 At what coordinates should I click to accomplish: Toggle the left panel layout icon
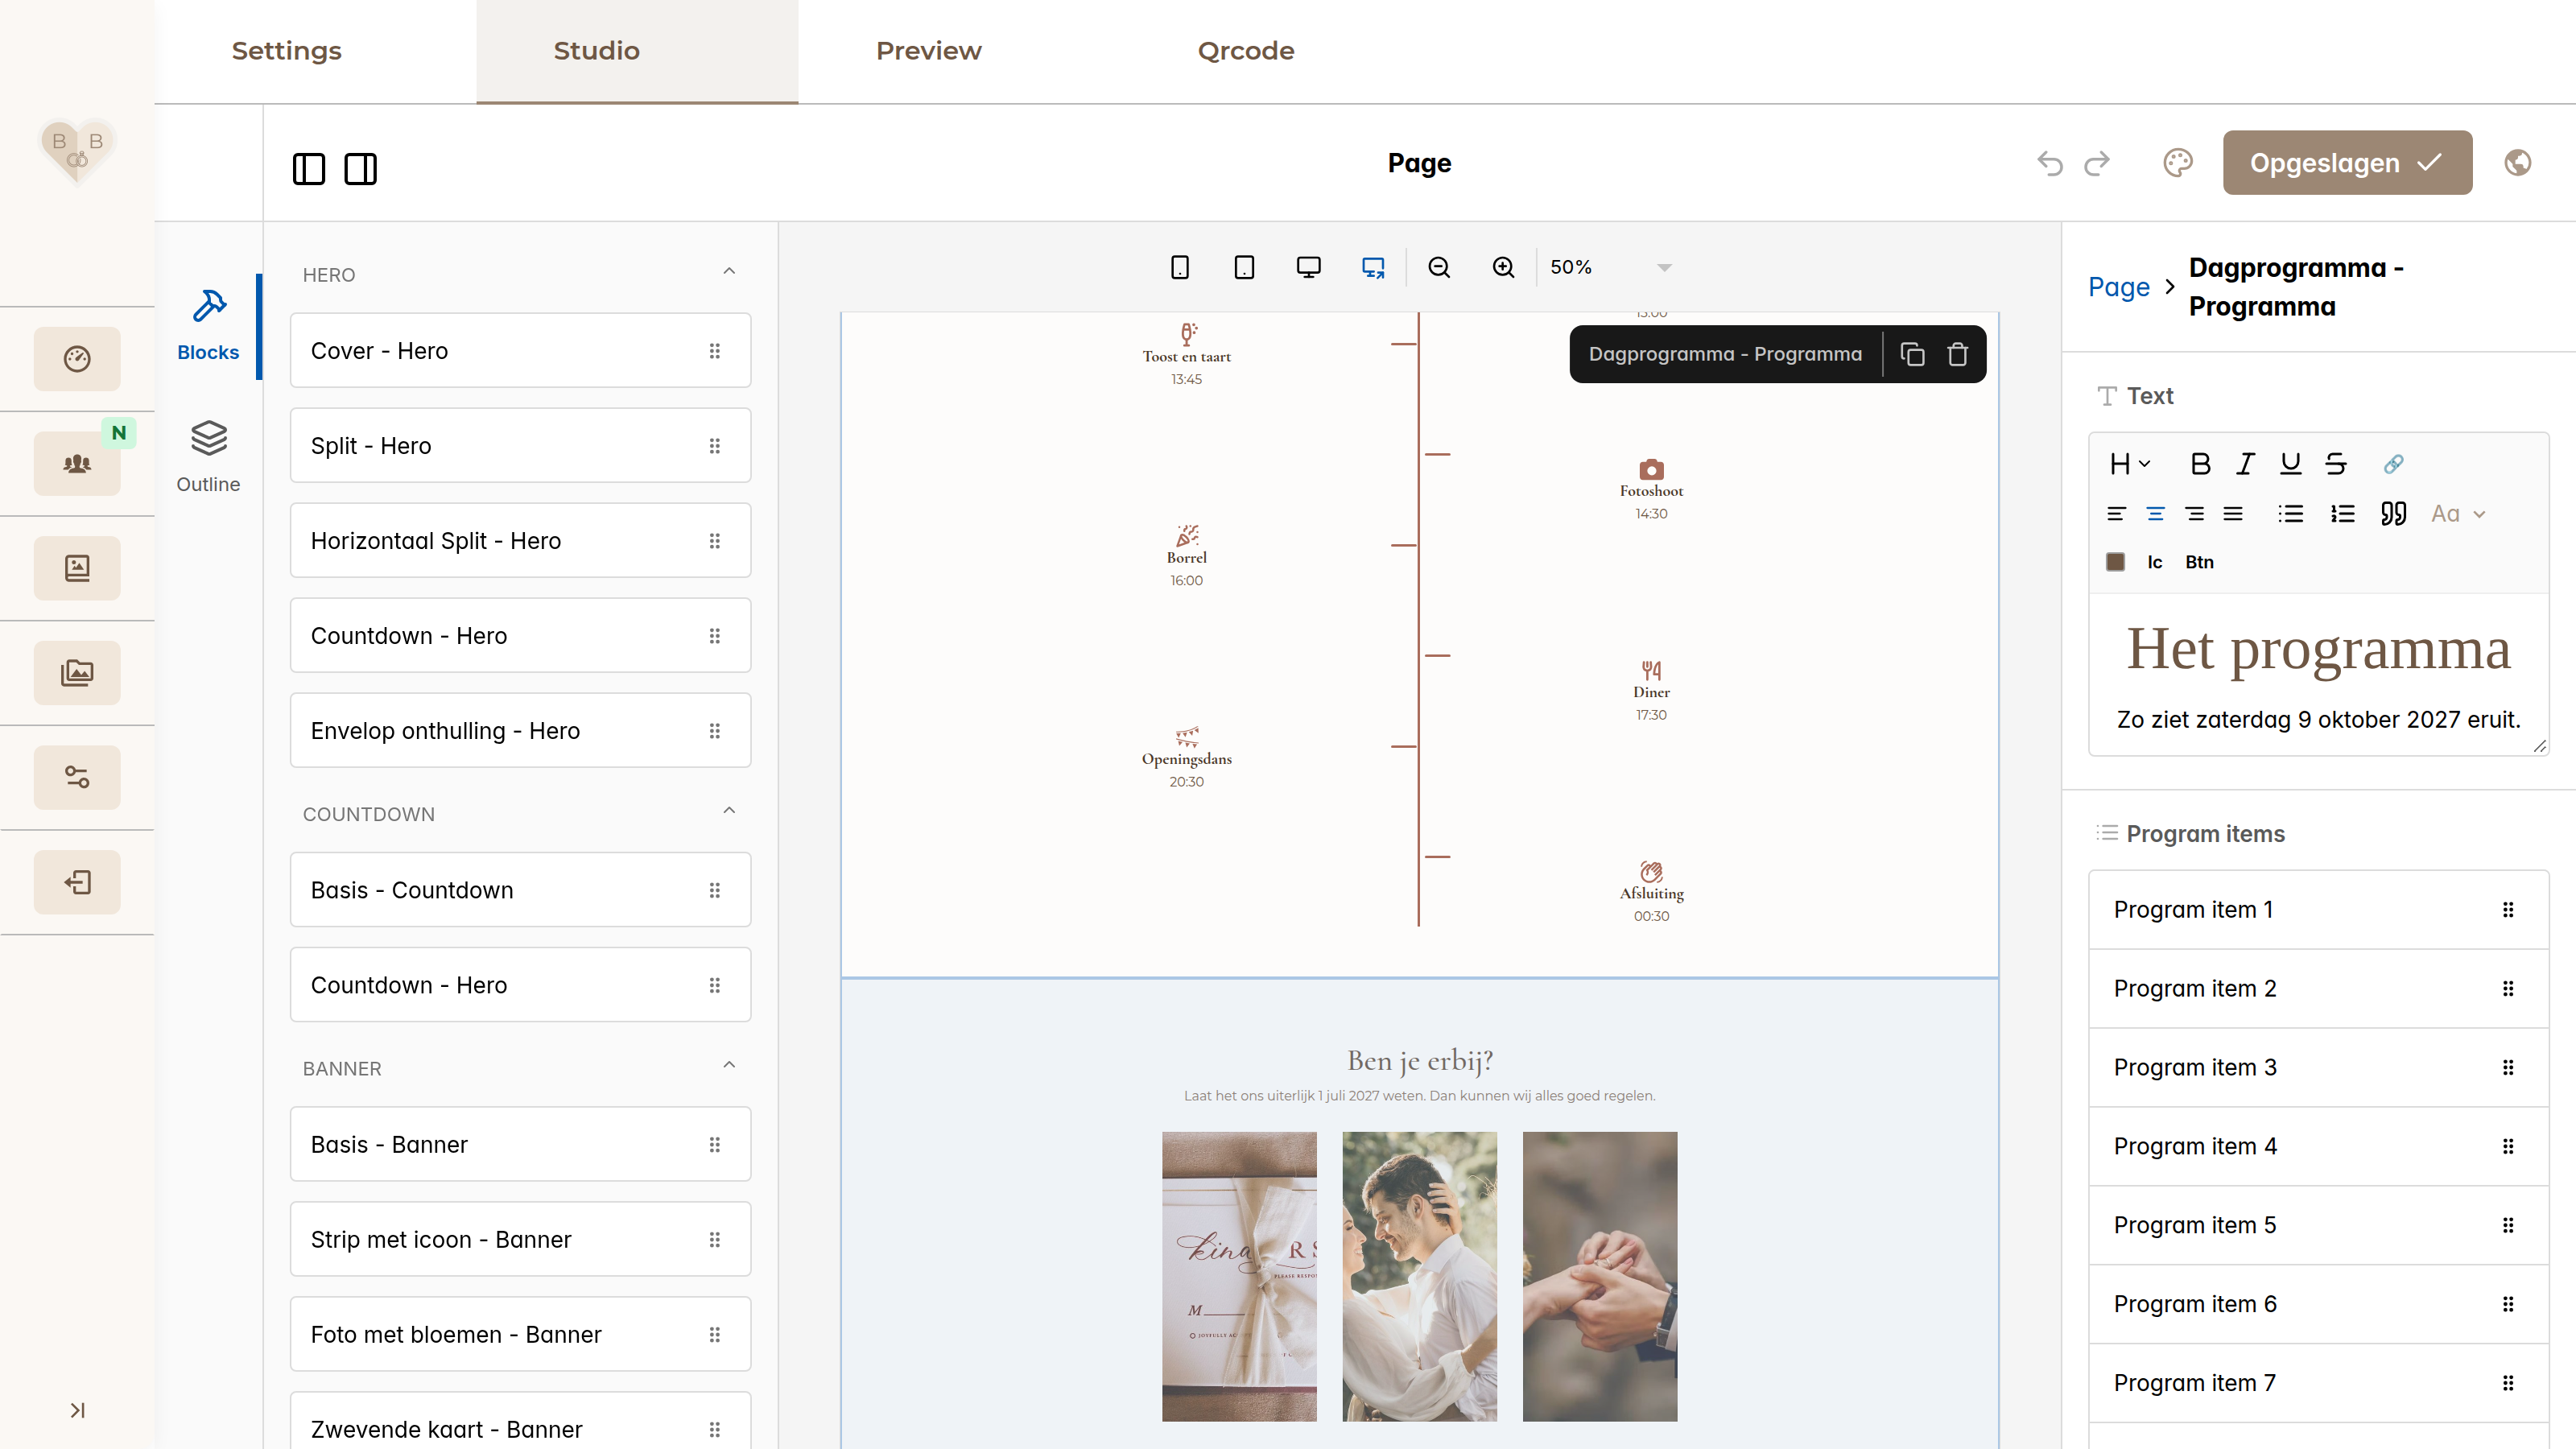tap(308, 169)
